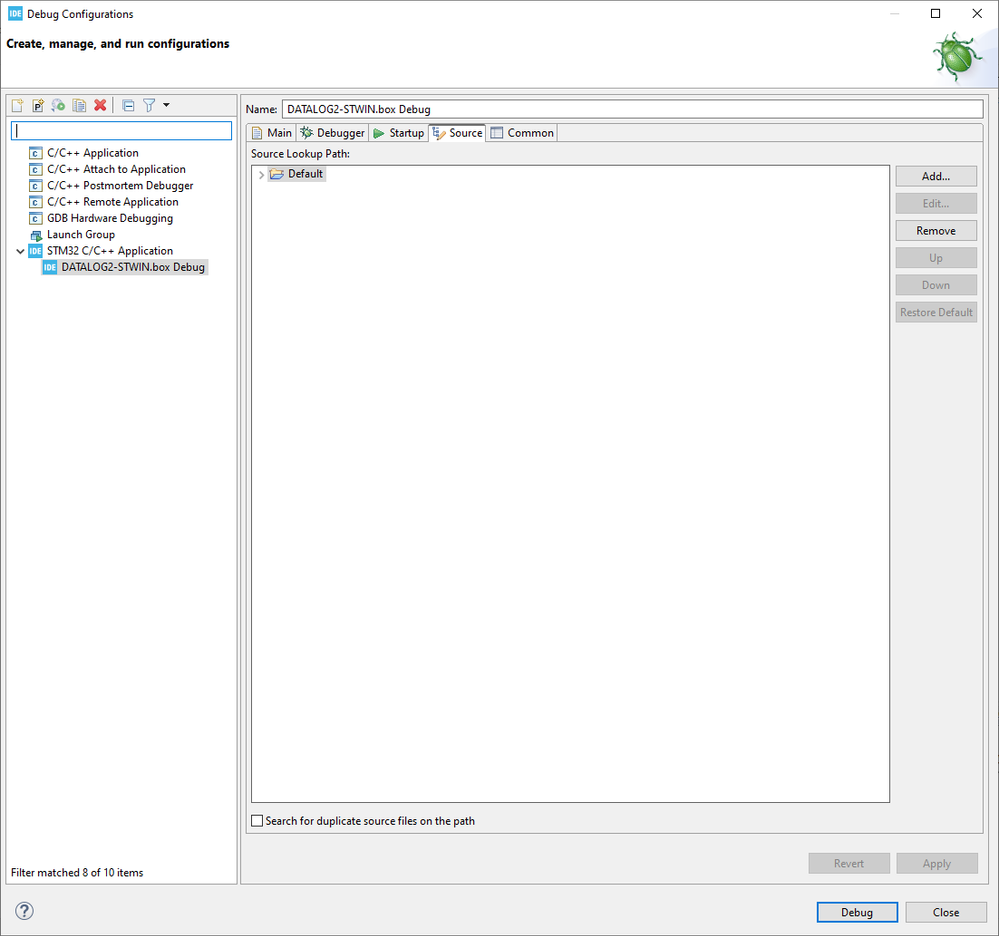The image size is (999, 936).
Task: Click the filter text input box
Action: point(122,131)
